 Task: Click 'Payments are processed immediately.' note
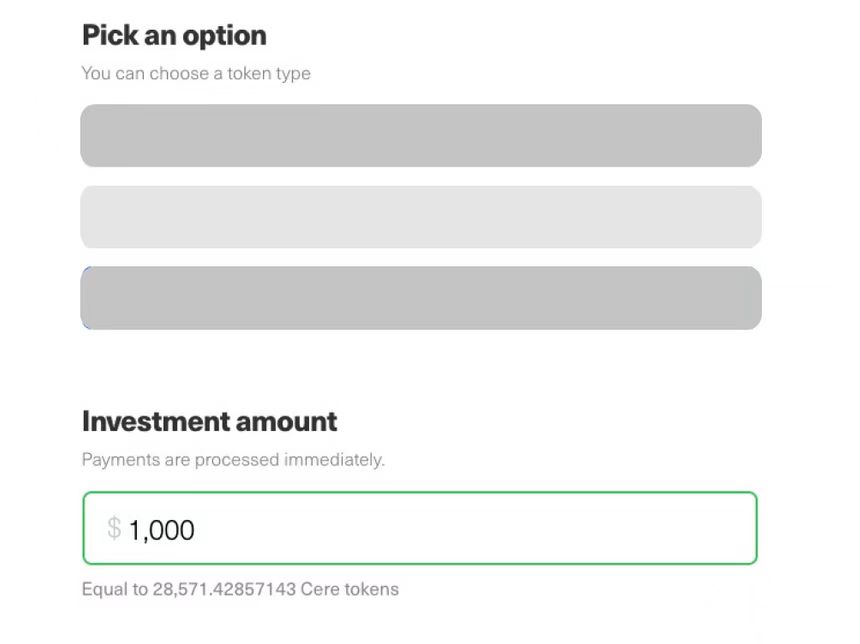click(x=233, y=460)
